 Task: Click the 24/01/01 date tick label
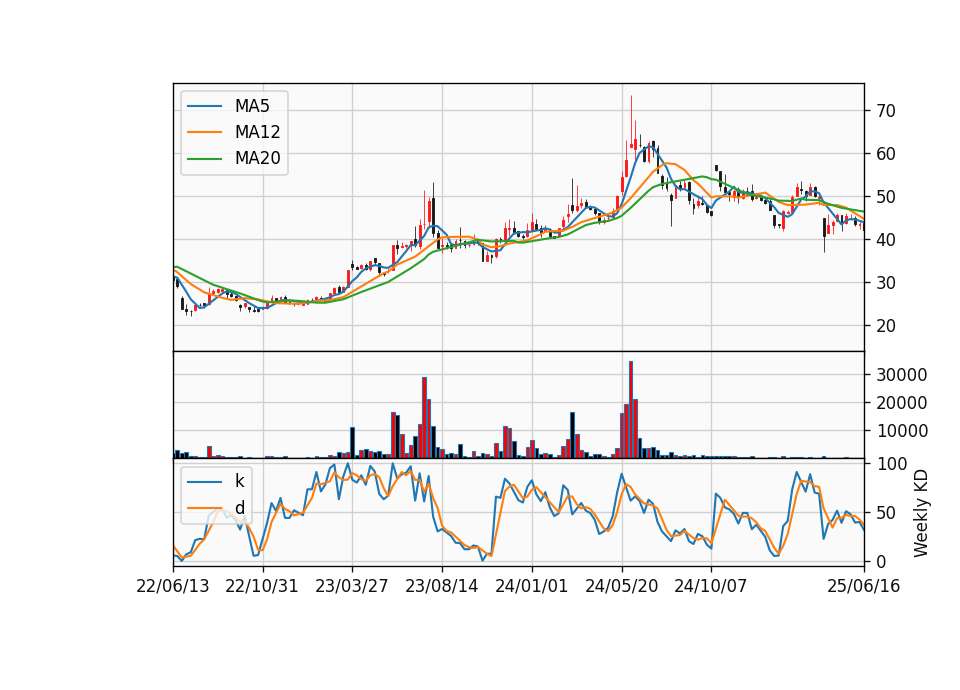coord(531,586)
